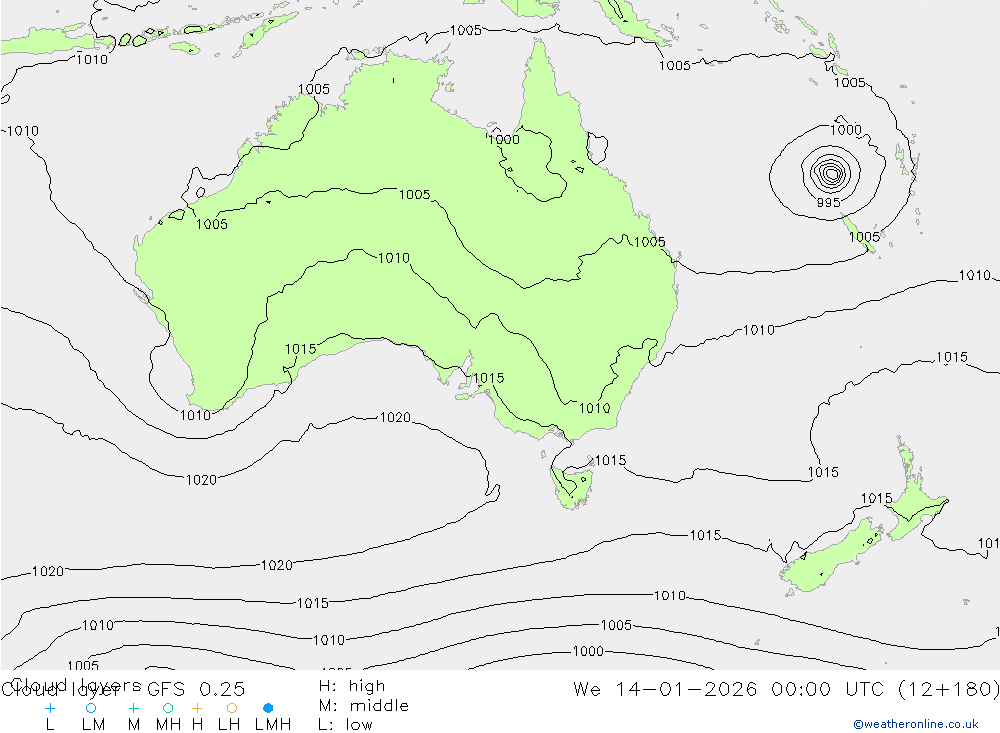Click the 'M: middle' legend text
This screenshot has width=1000, height=733.
tap(364, 706)
